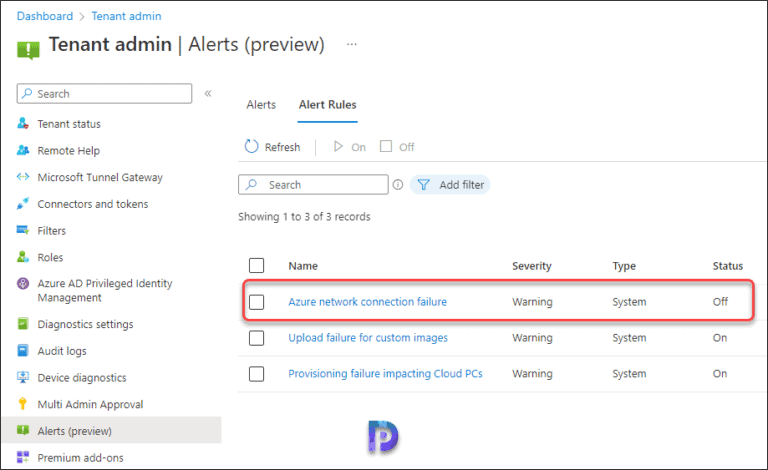Viewport: 768px width, 470px height.
Task: Click the Tenant status icon
Action: 23,123
